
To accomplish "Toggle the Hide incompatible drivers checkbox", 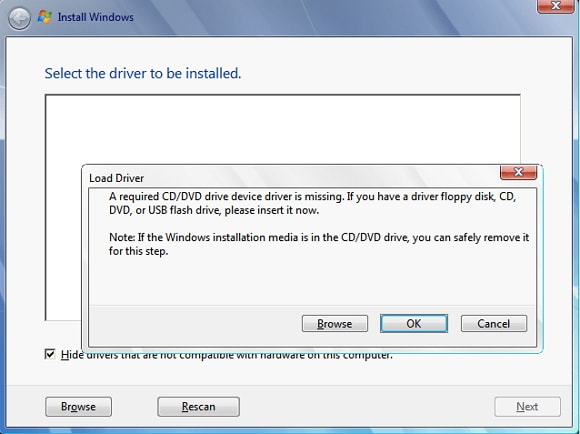I will pyautogui.click(x=50, y=354).
